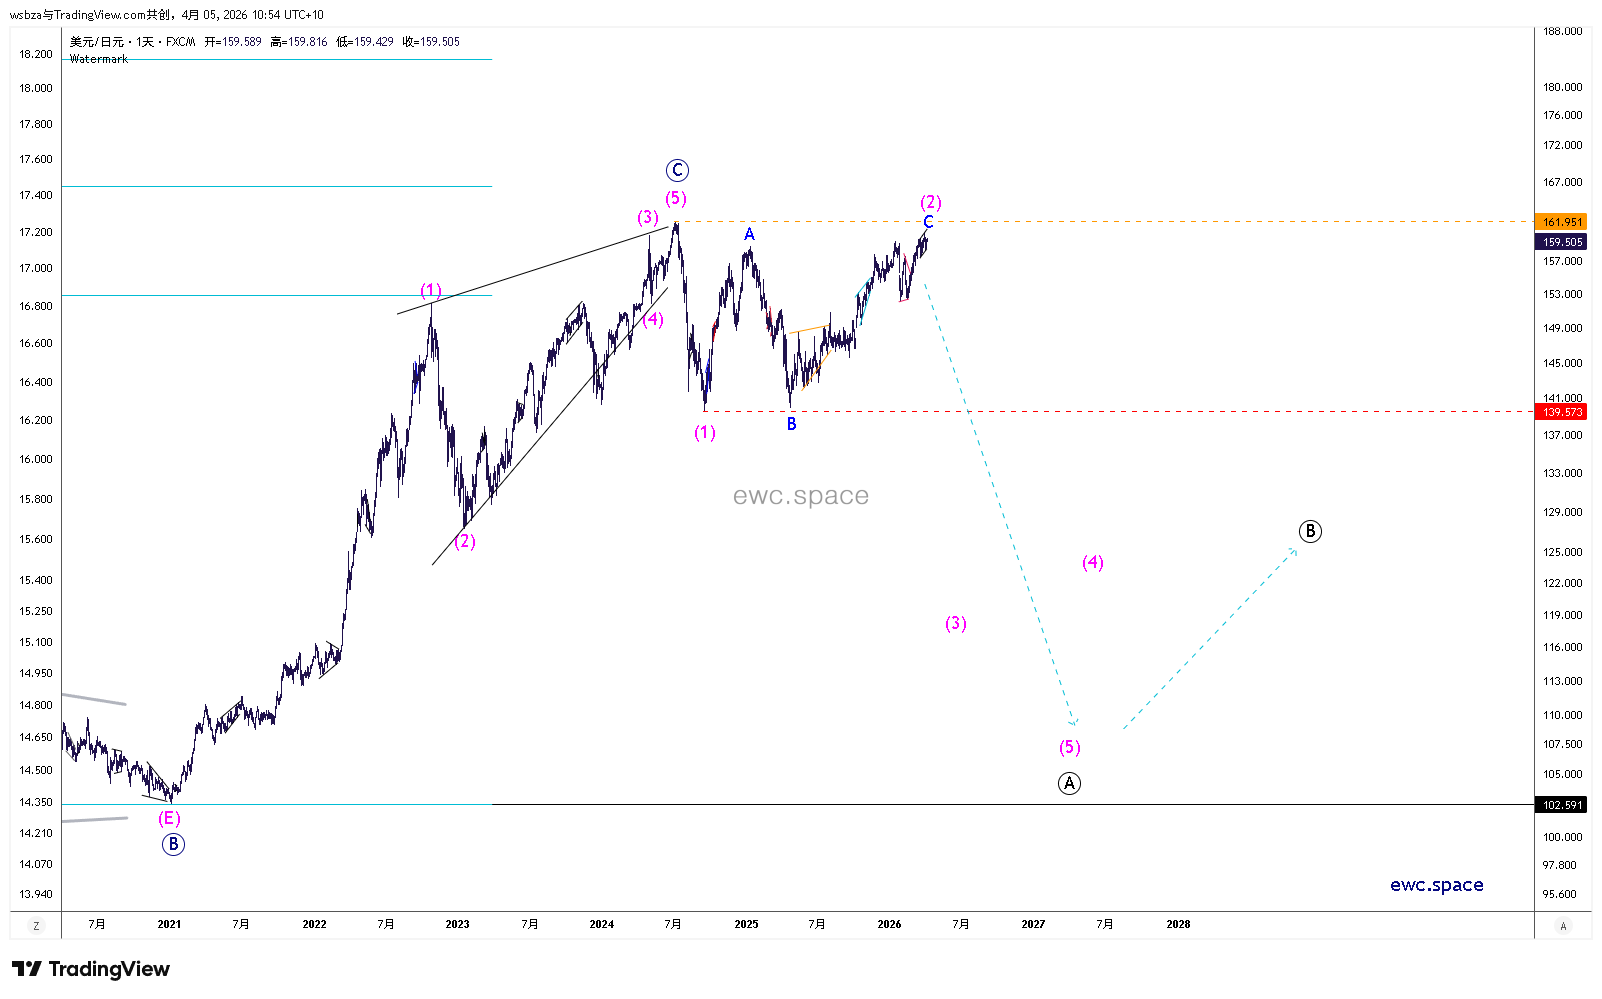Select current price label 159.505
Viewport: 1602px width, 999px height.
(1562, 242)
